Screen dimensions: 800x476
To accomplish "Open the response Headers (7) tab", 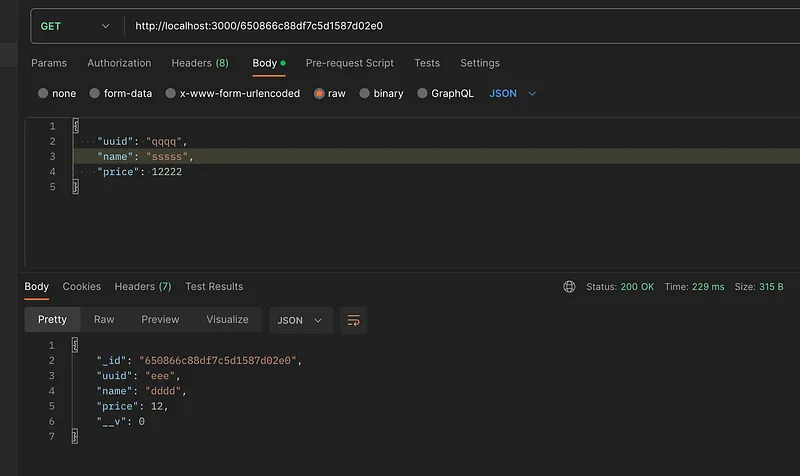I will [143, 287].
